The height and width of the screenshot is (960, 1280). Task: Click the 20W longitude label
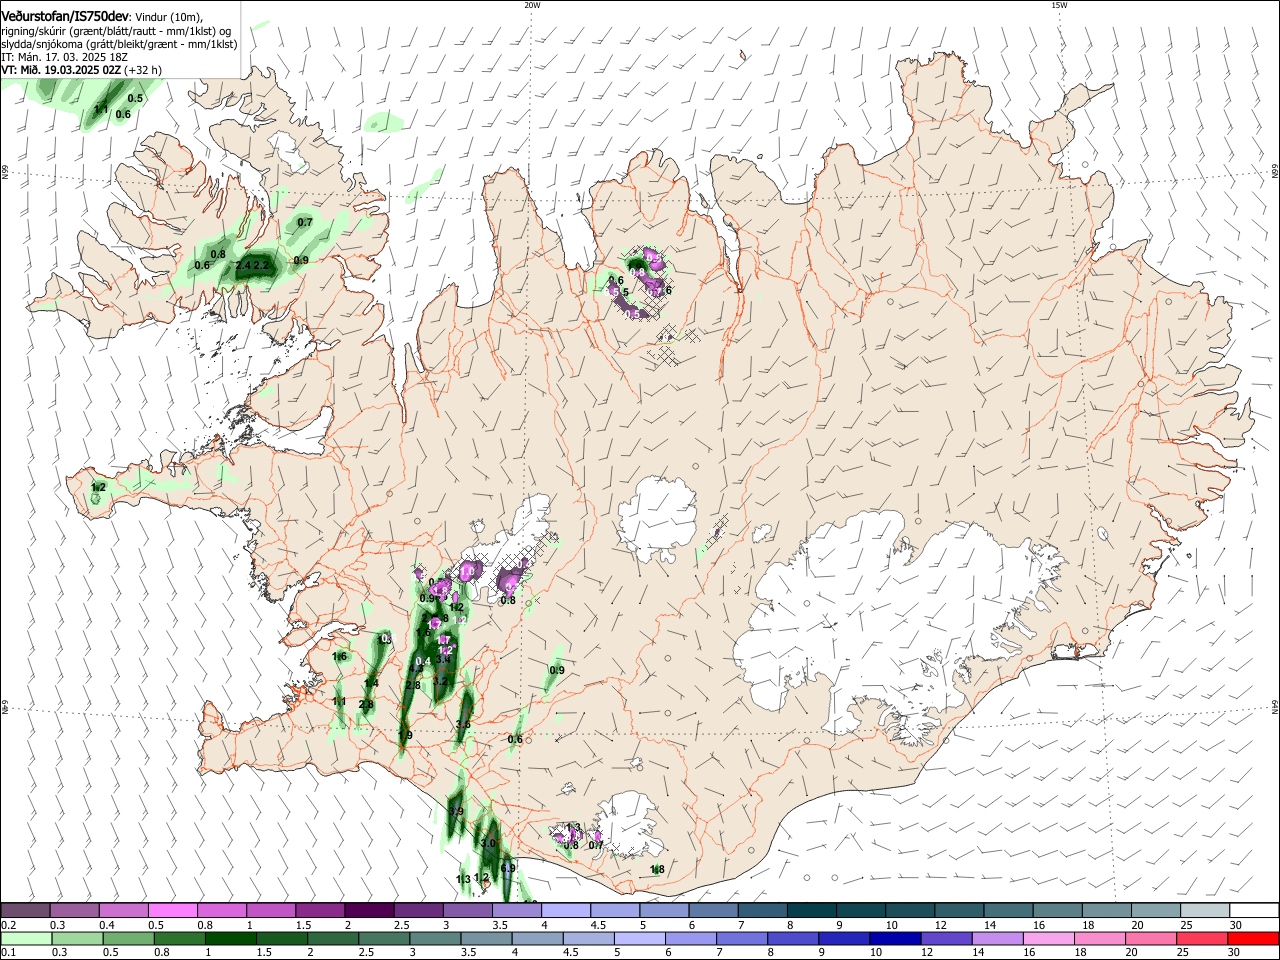pos(532,5)
